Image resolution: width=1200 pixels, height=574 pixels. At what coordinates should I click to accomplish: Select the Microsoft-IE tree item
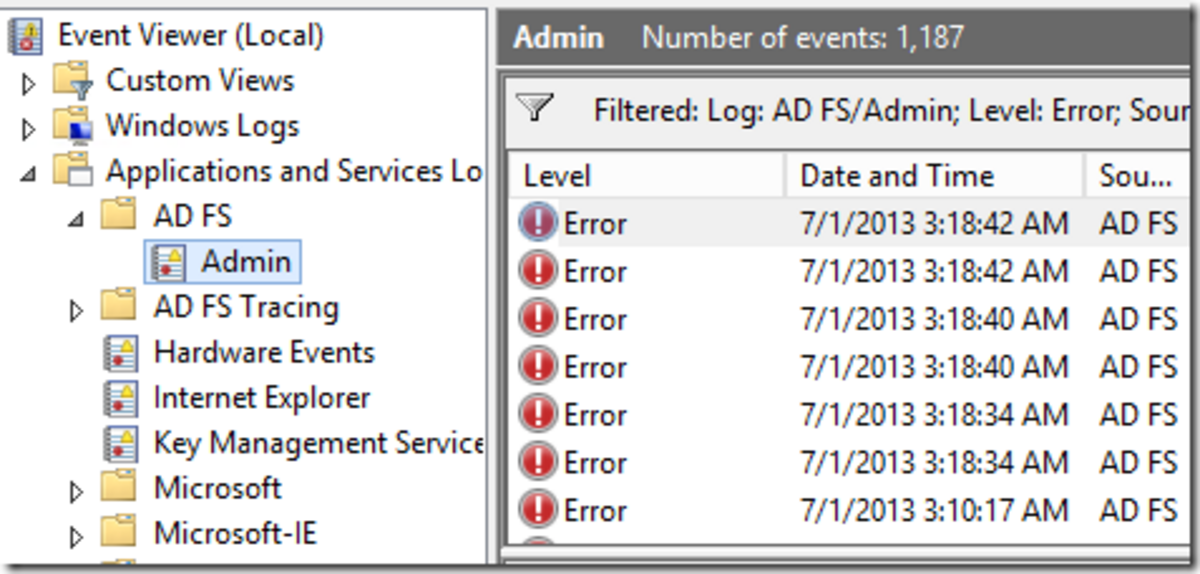coord(235,533)
